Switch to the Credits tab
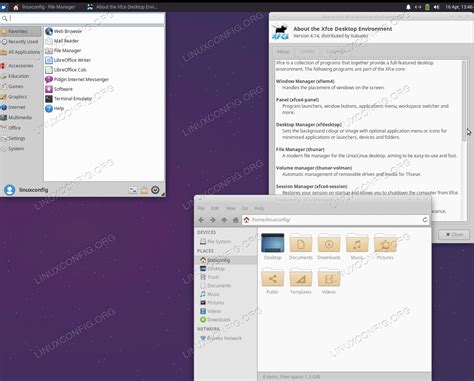Screen dimensions: 474x381 tap(307, 51)
